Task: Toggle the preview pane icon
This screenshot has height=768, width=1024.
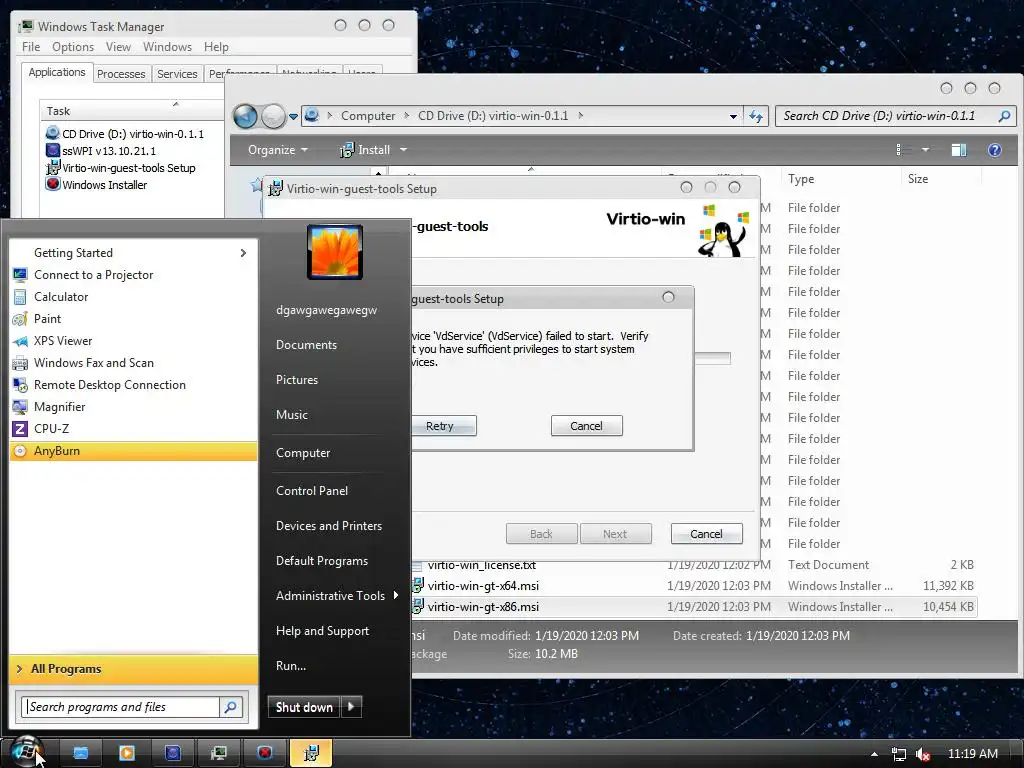Action: click(x=959, y=150)
